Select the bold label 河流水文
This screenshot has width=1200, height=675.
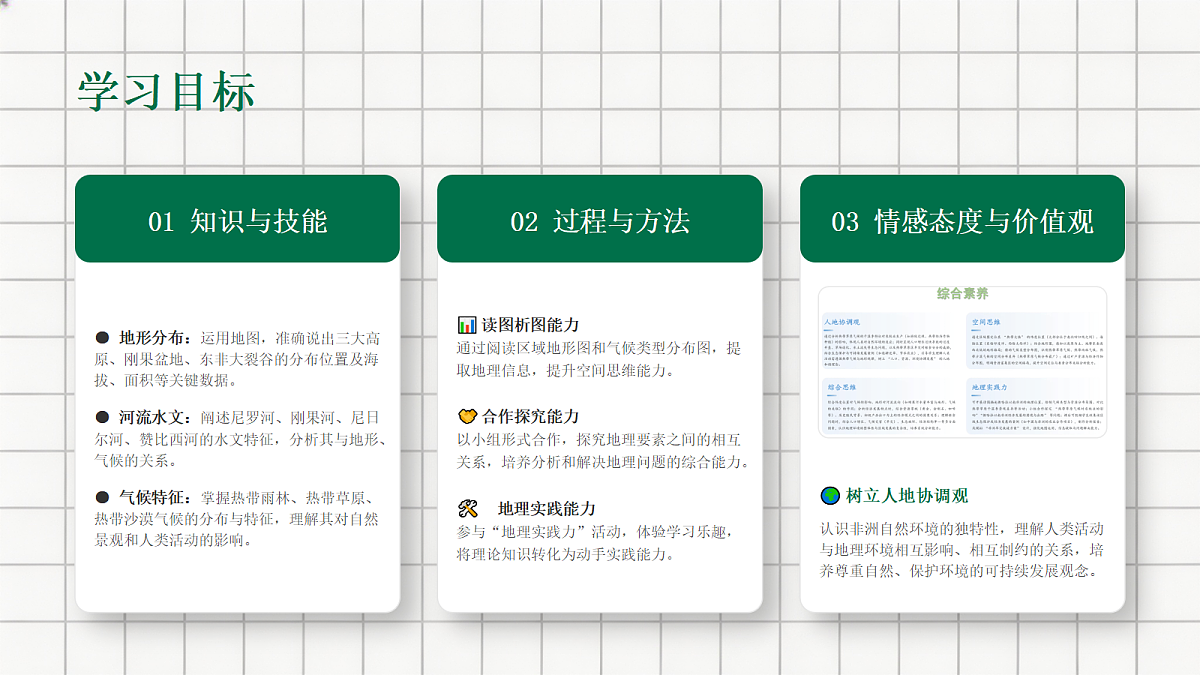152,417
